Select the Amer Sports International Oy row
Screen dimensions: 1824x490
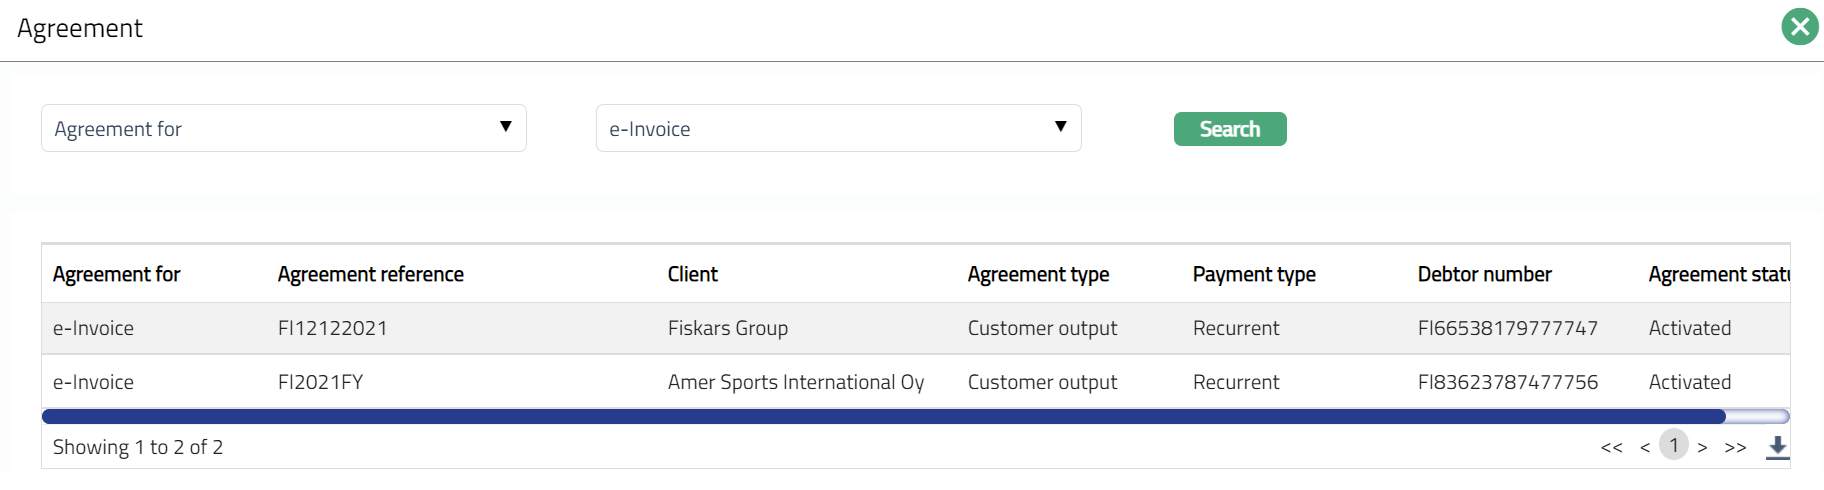(795, 382)
